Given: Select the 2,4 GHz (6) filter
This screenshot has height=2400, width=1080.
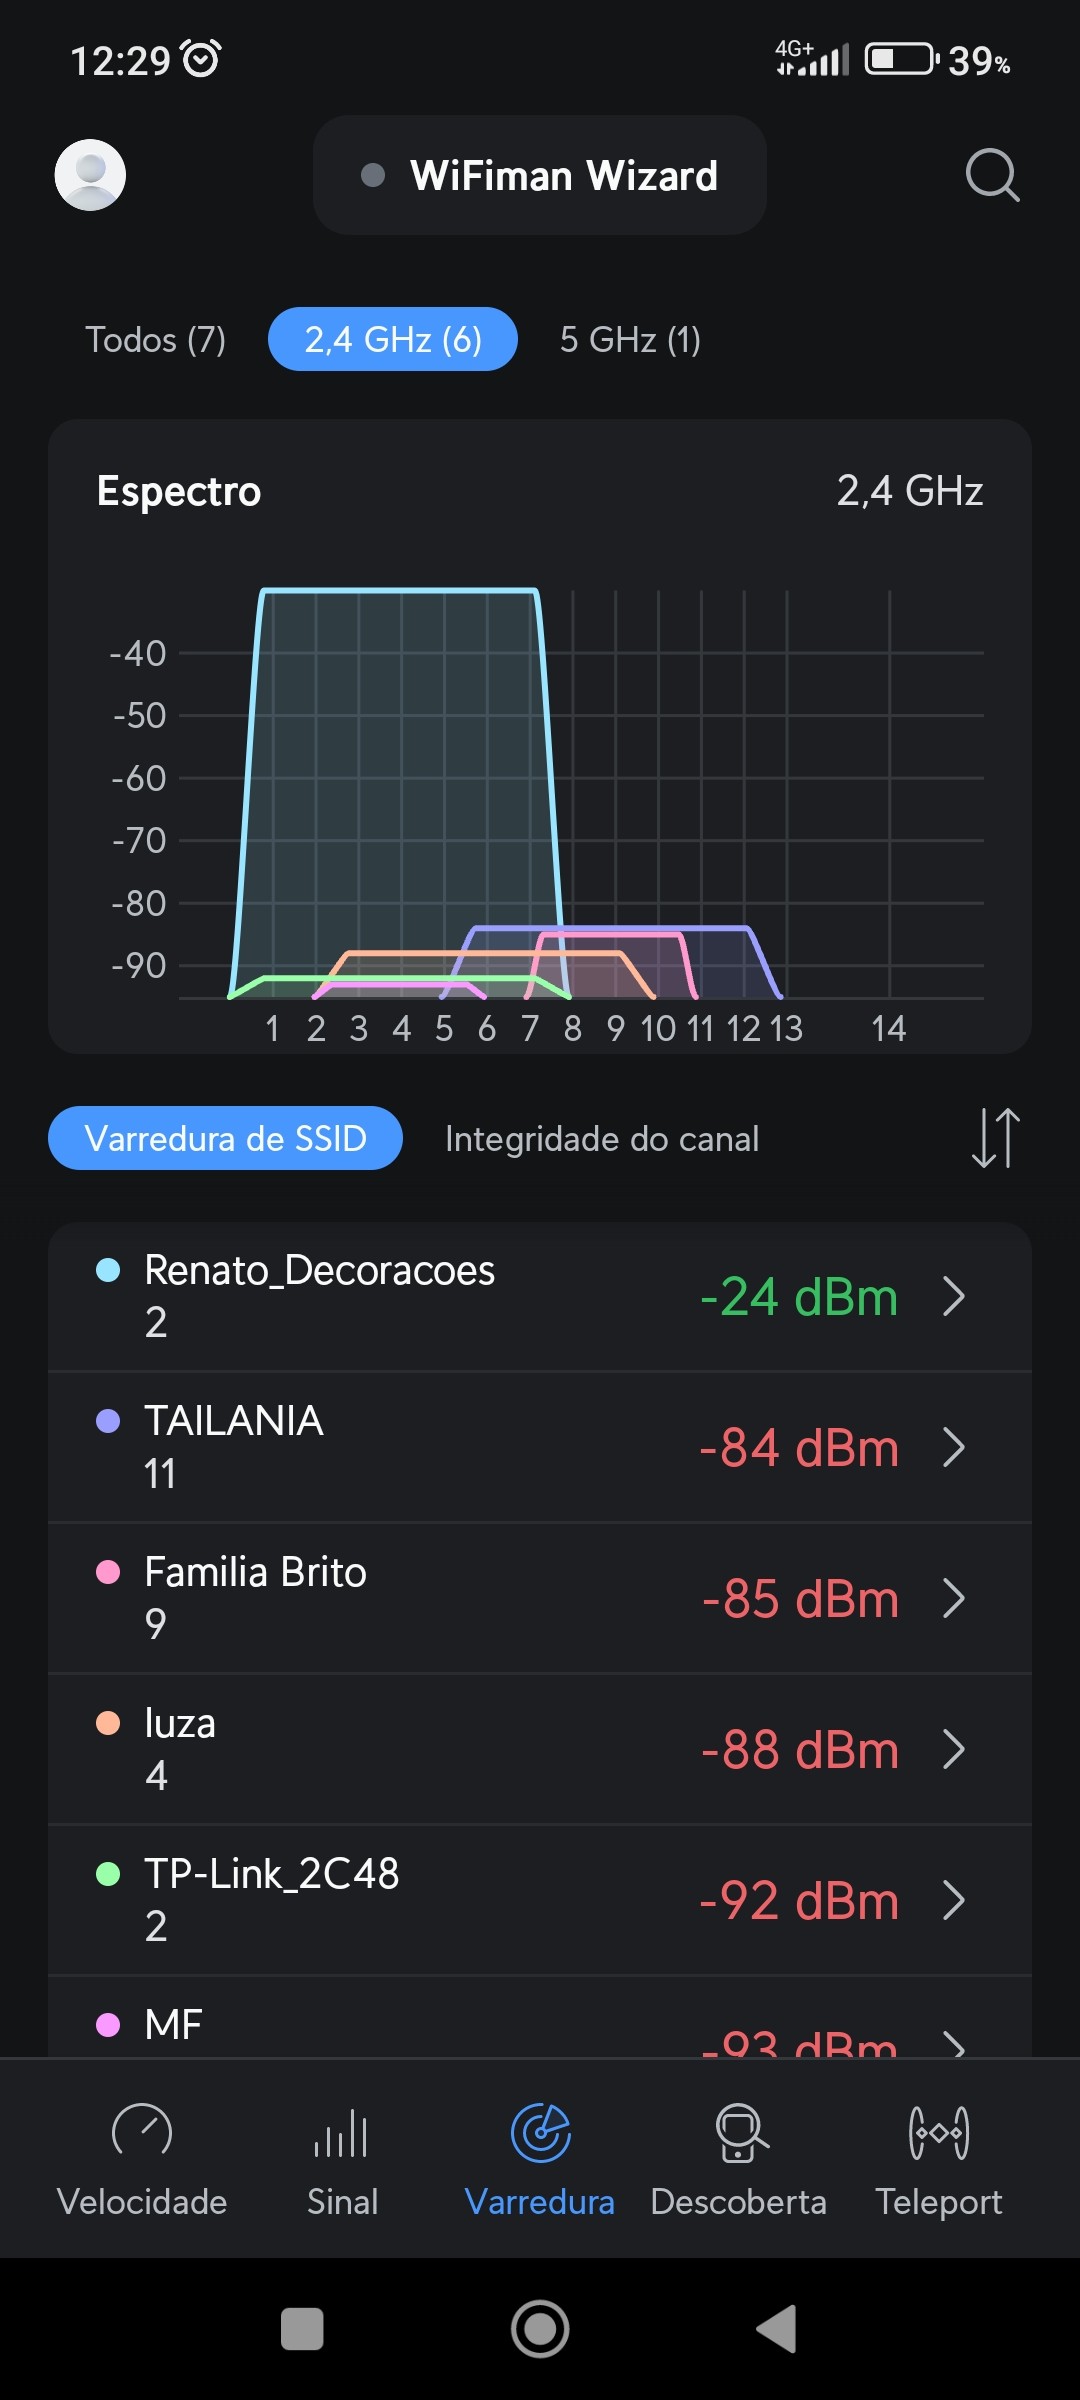Looking at the screenshot, I should coord(393,340).
